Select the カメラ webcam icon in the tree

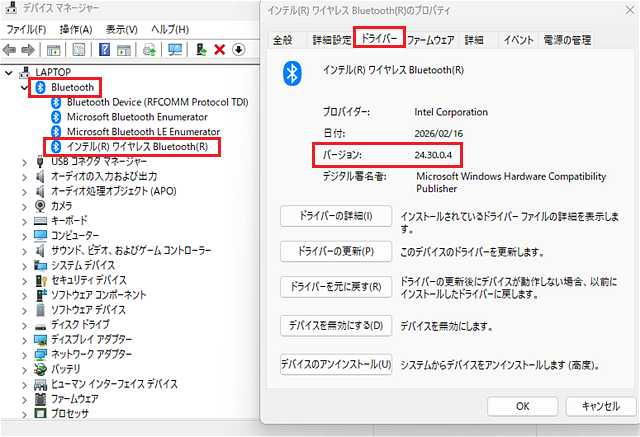click(40, 206)
